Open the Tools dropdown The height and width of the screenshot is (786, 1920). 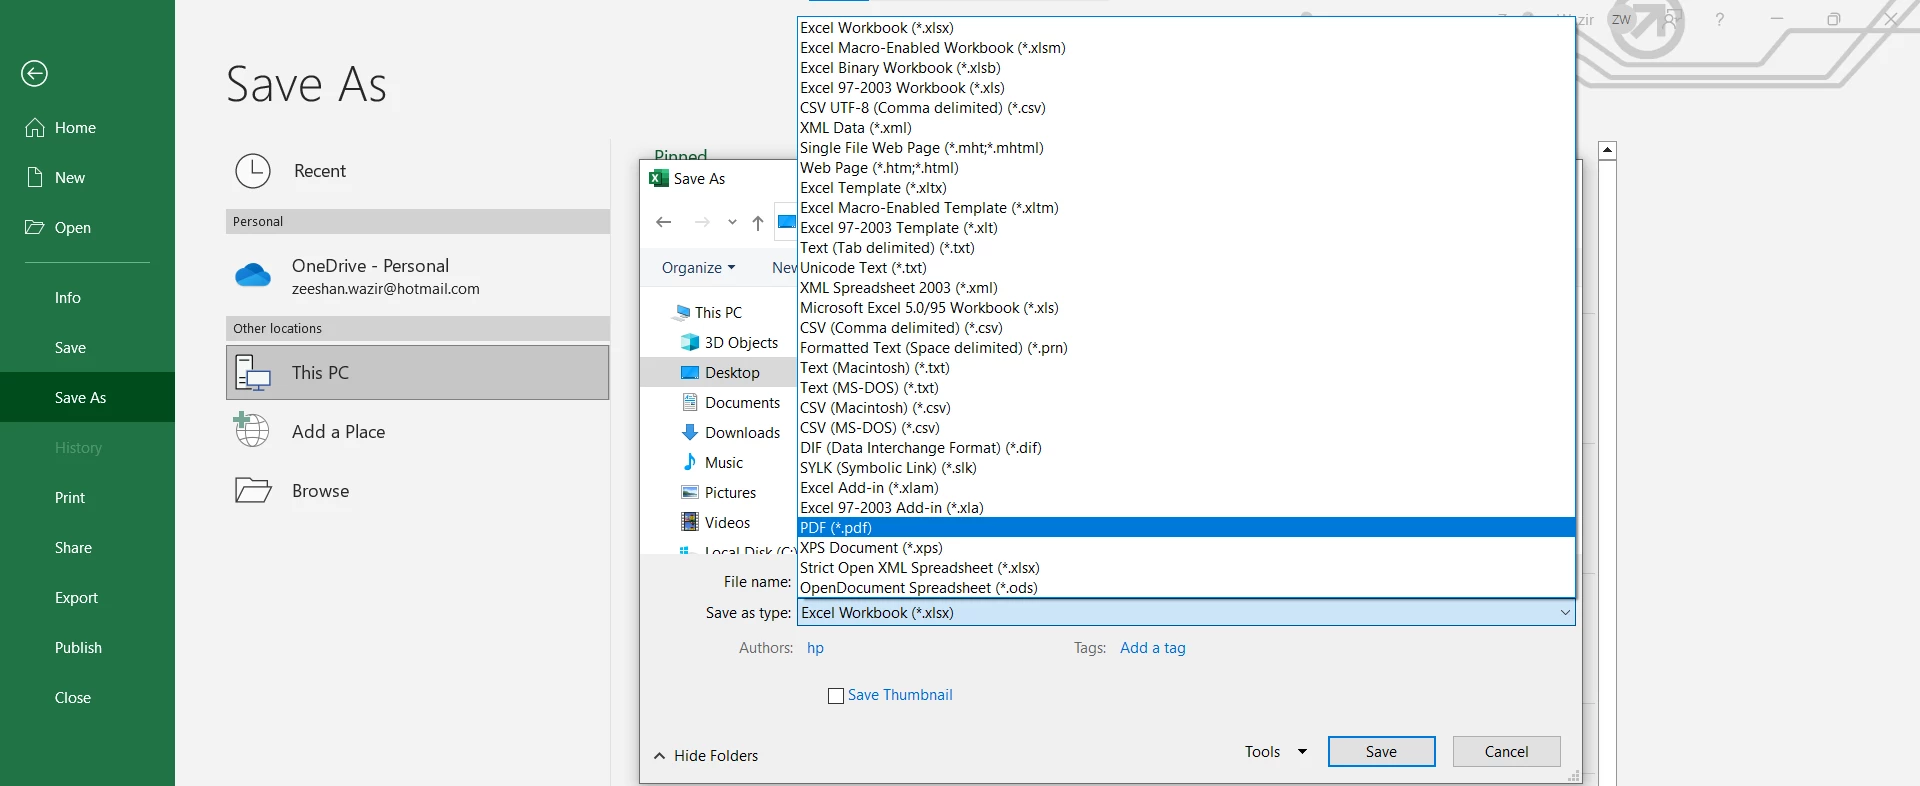(x=1276, y=752)
